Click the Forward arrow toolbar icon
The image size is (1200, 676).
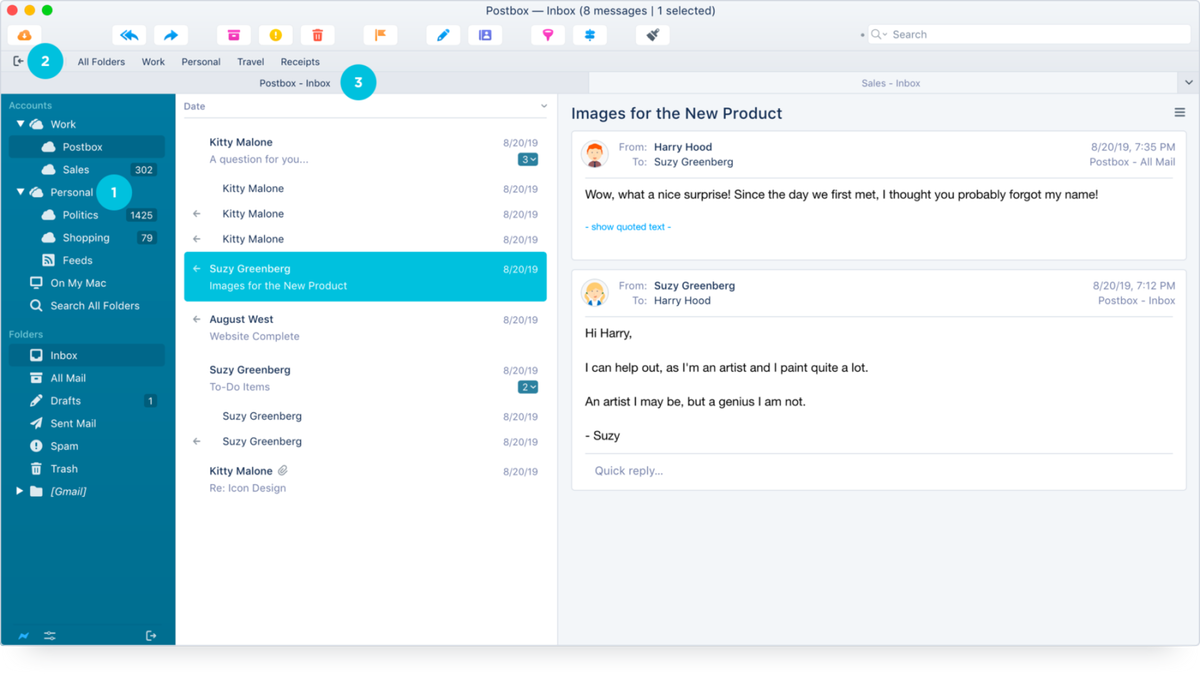pos(171,35)
